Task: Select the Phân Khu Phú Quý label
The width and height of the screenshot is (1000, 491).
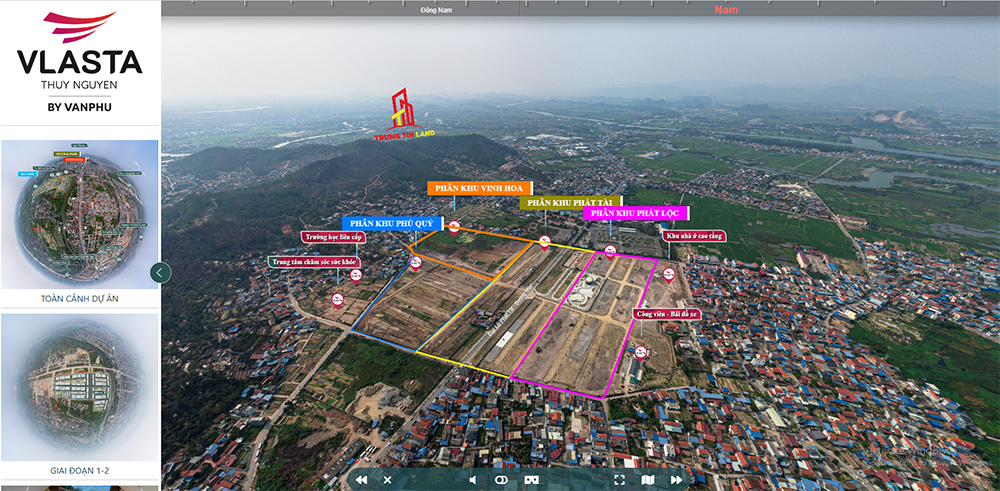Action: click(x=387, y=223)
